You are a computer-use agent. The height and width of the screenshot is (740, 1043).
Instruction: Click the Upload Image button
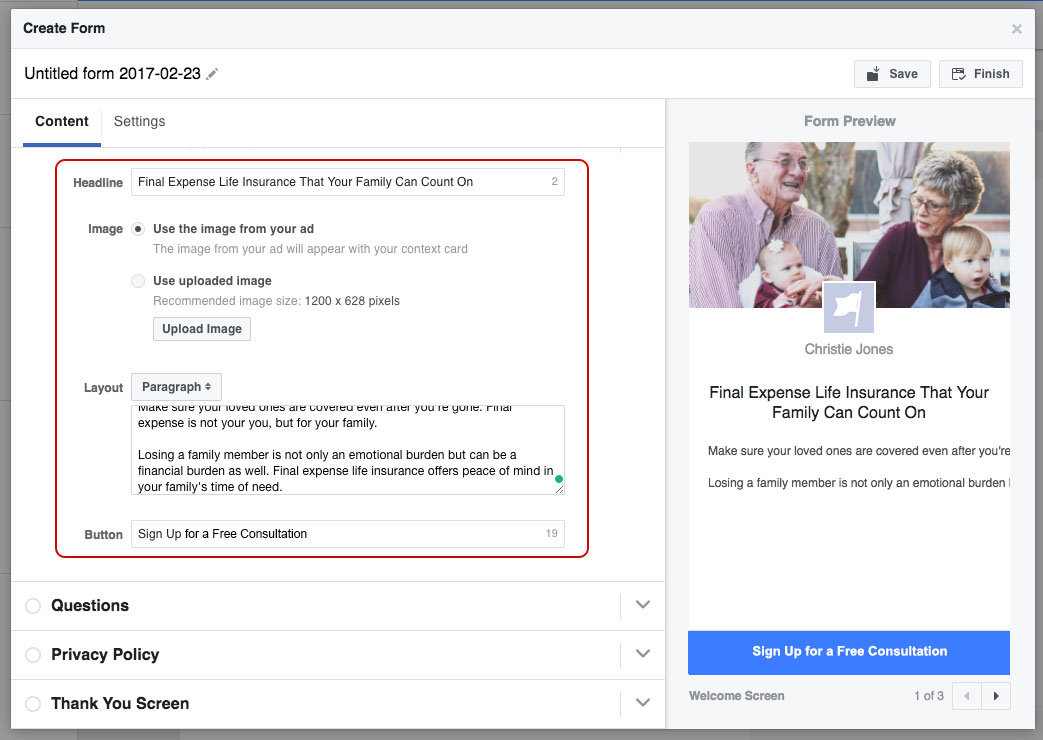point(202,329)
